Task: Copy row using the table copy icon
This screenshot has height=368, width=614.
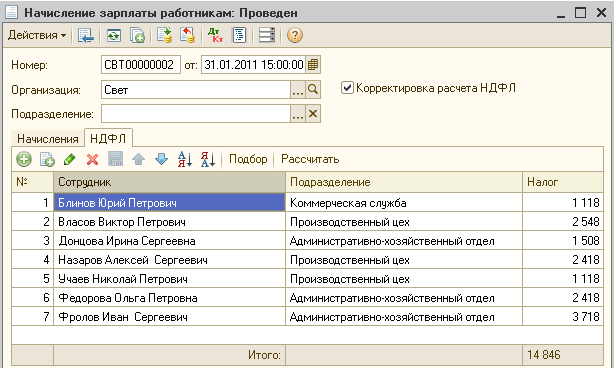Action: [47, 159]
